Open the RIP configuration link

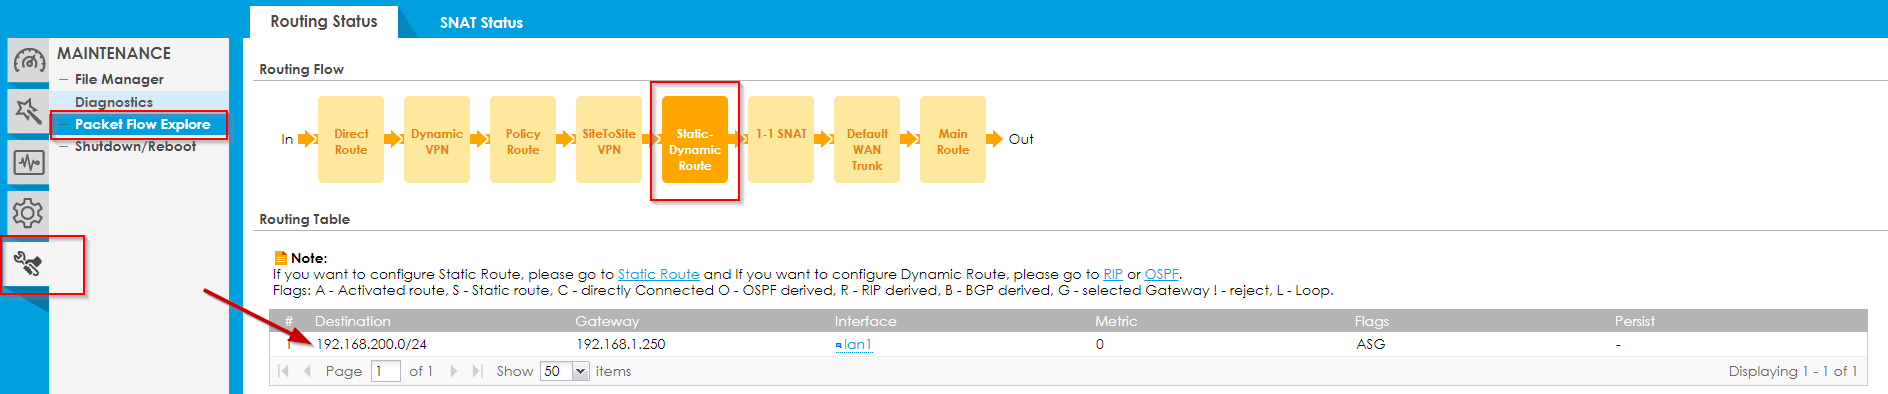(x=1113, y=274)
